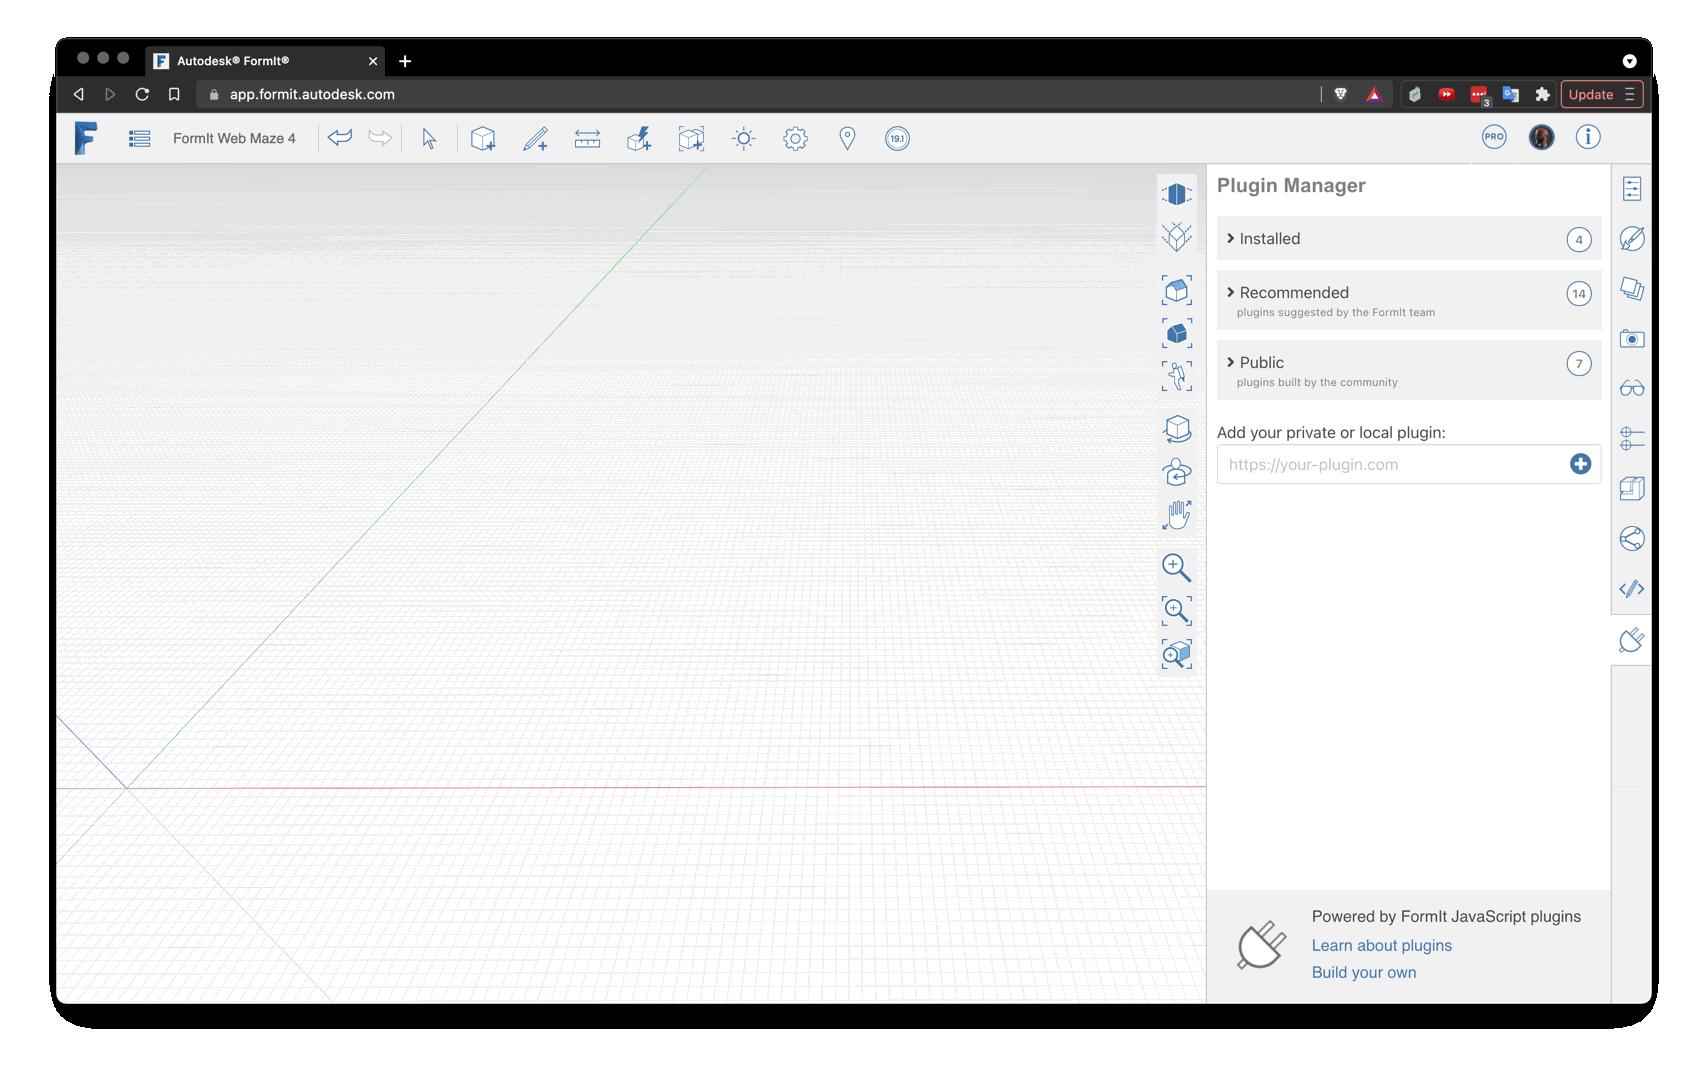
Task: Open the Scripting code editor panel
Action: tap(1631, 589)
